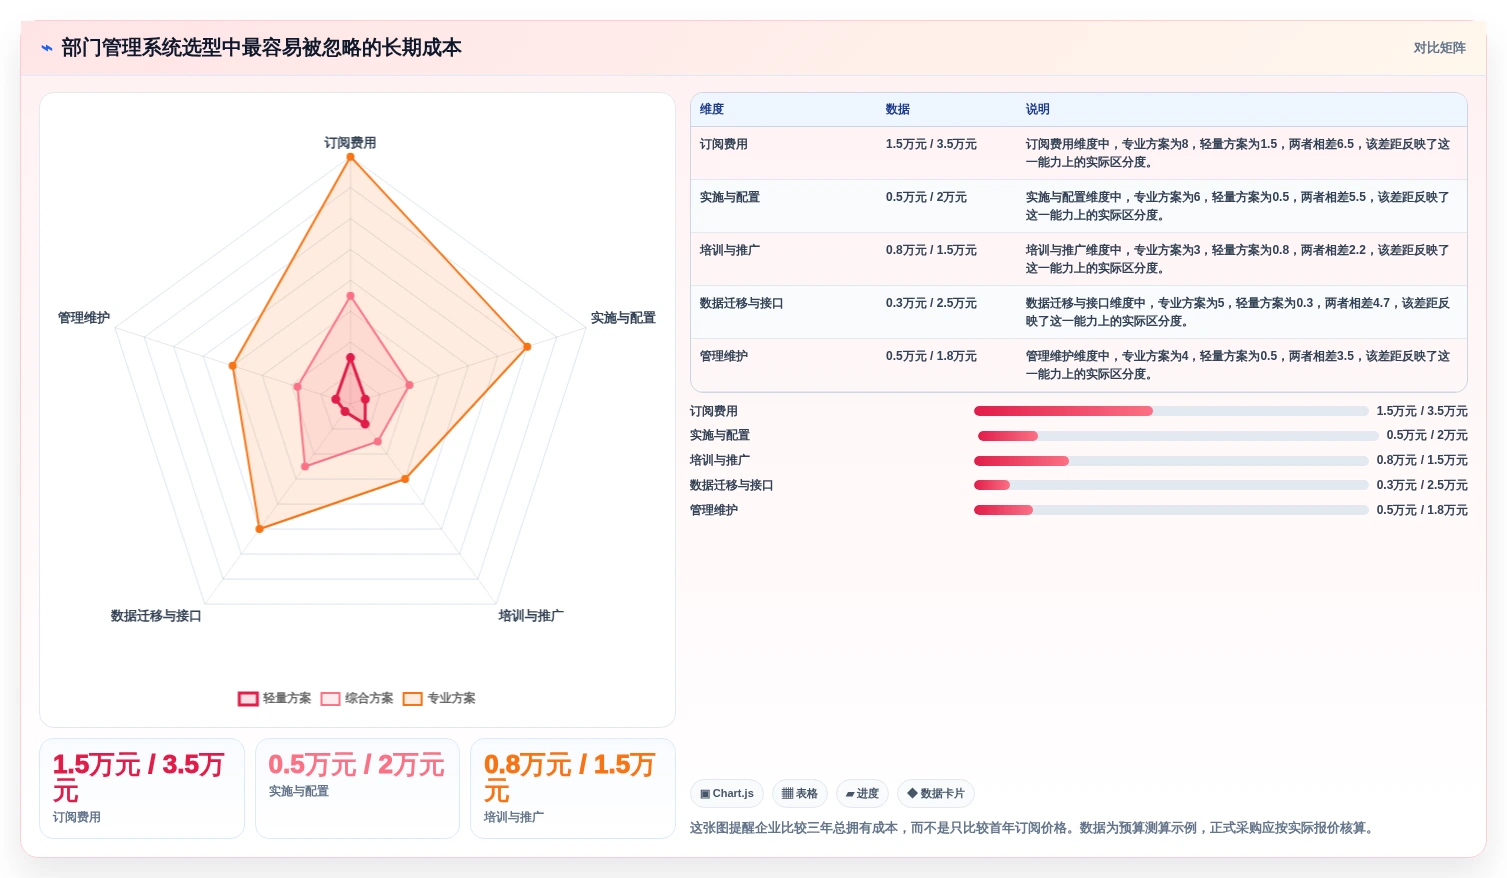The image size is (1507, 878).
Task: Click the footnote about 三年总拥有成本
Action: tap(1034, 828)
